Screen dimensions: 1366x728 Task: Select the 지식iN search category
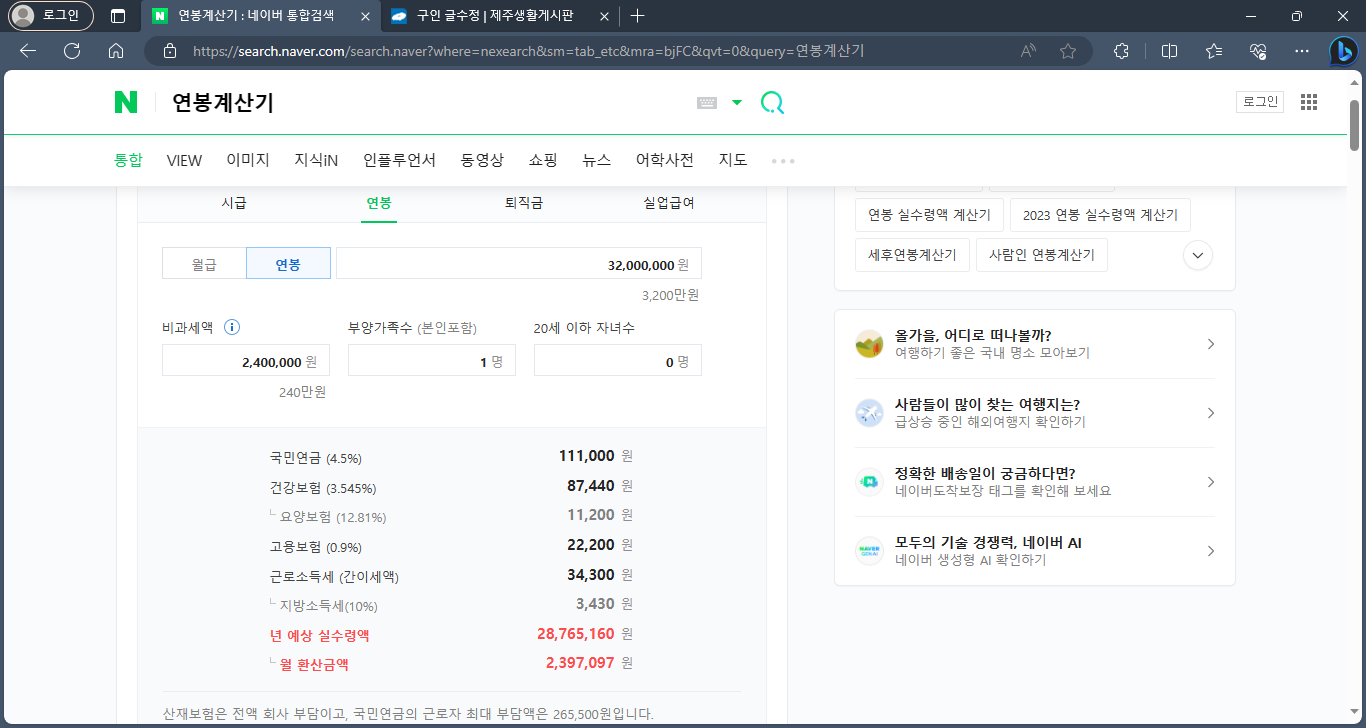coord(316,160)
